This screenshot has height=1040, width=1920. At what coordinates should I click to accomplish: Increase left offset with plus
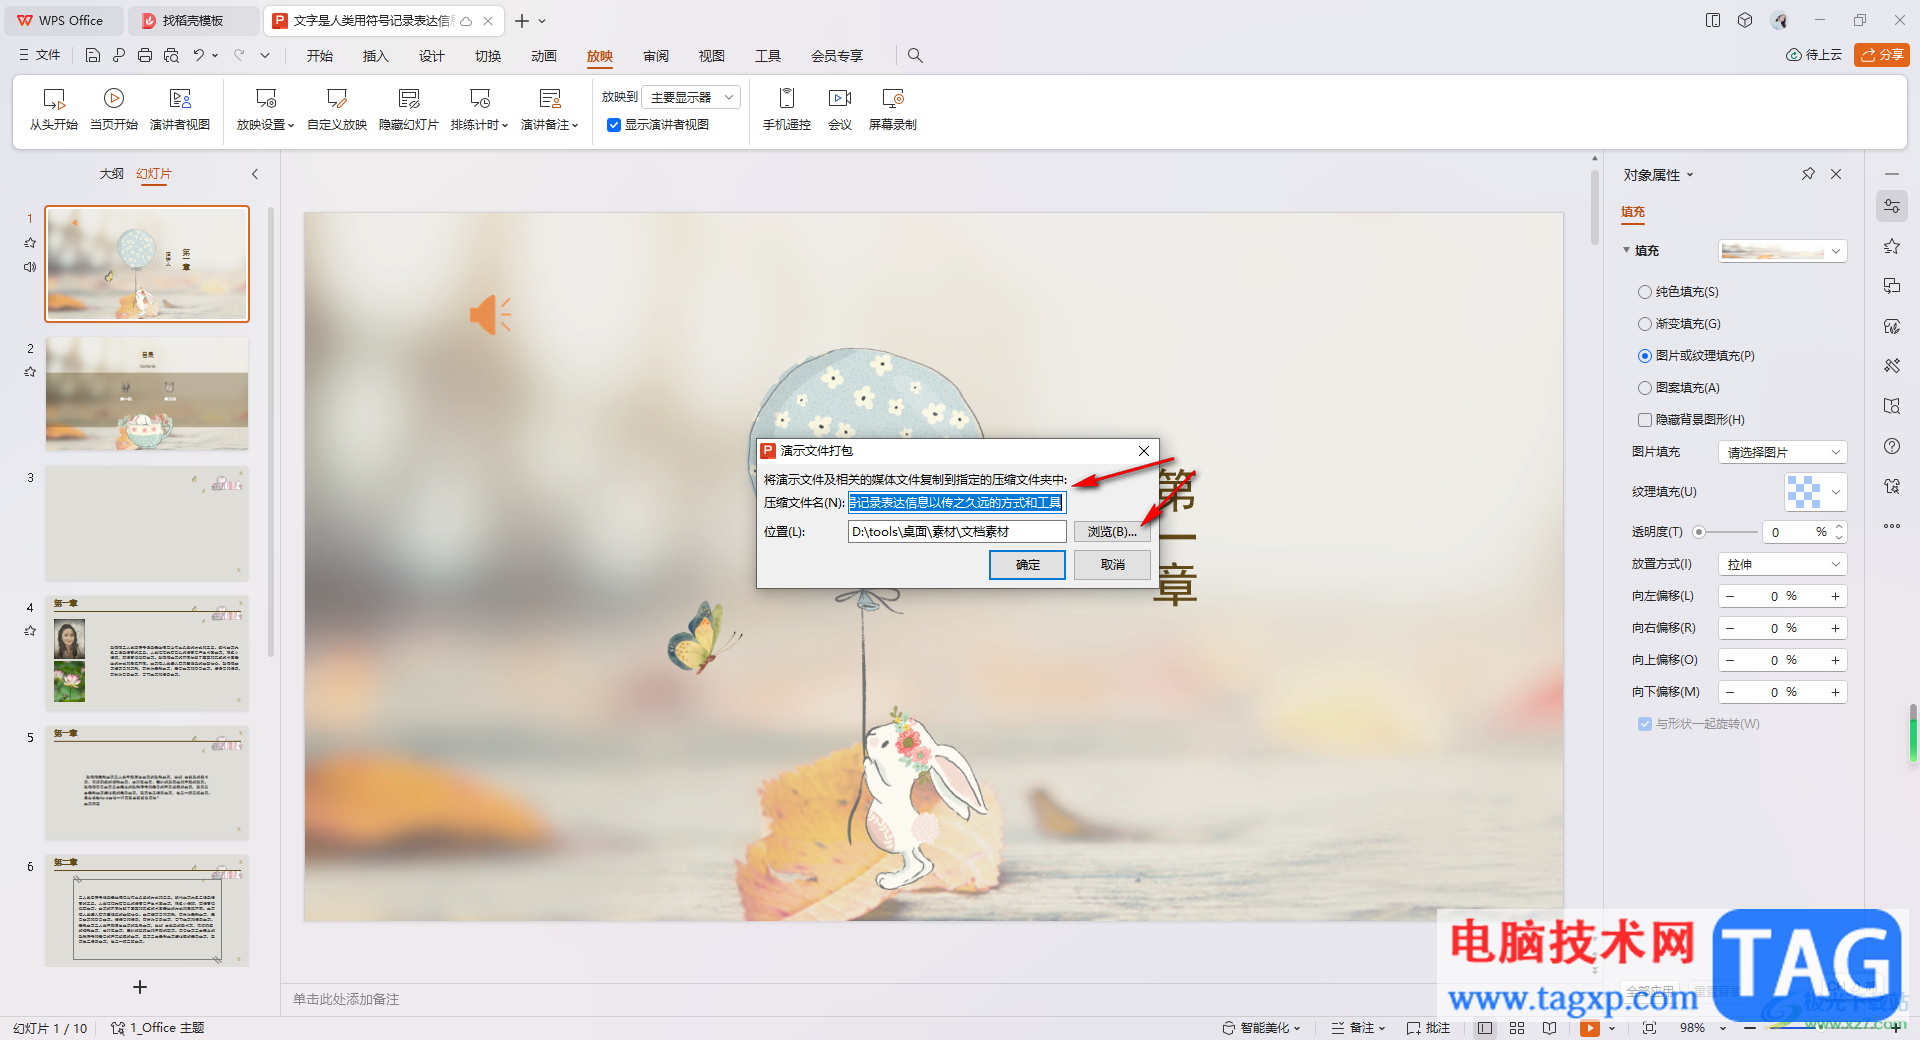tap(1835, 596)
